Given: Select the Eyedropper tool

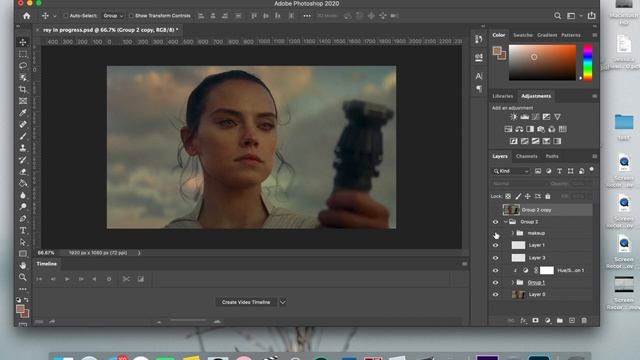Looking at the screenshot, I should (23, 112).
